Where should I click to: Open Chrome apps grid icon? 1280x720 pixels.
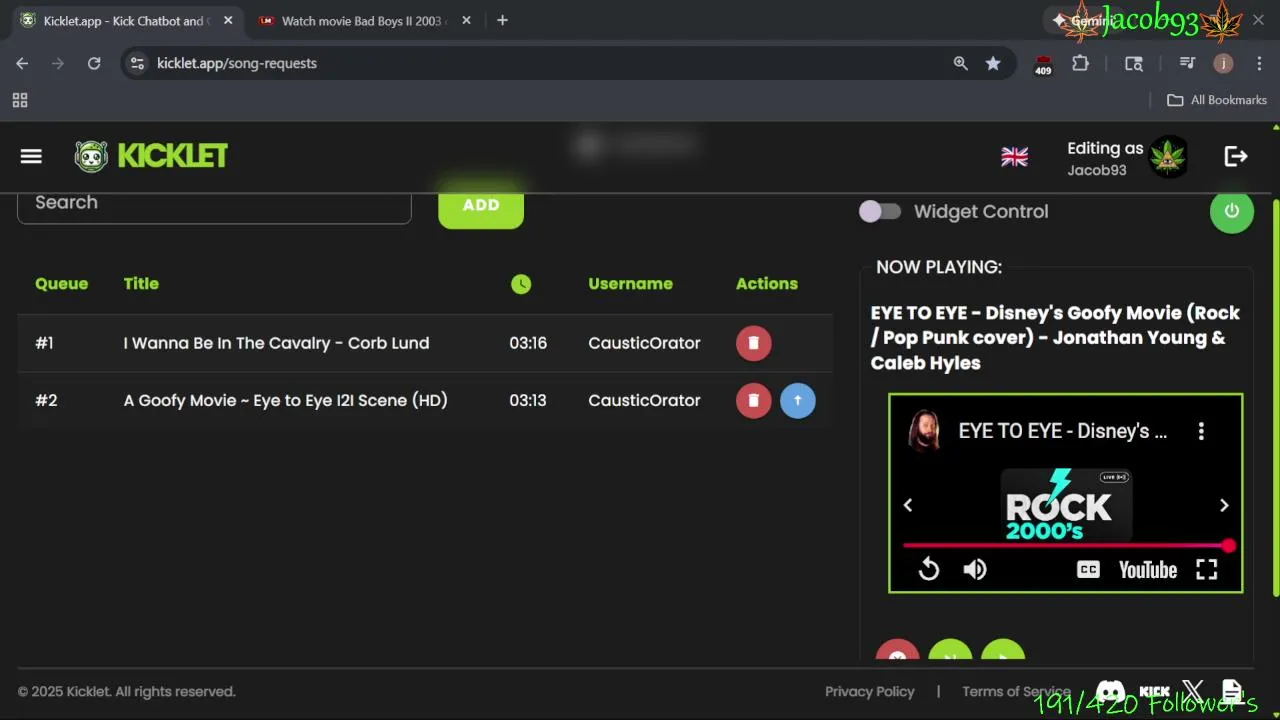pos(20,100)
